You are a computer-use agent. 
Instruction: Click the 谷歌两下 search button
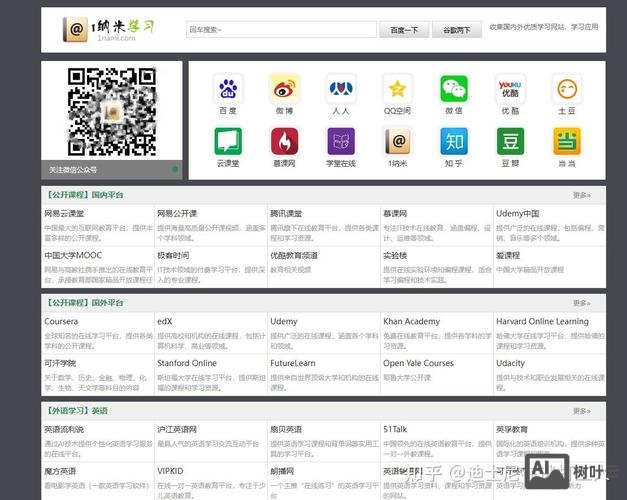click(457, 30)
